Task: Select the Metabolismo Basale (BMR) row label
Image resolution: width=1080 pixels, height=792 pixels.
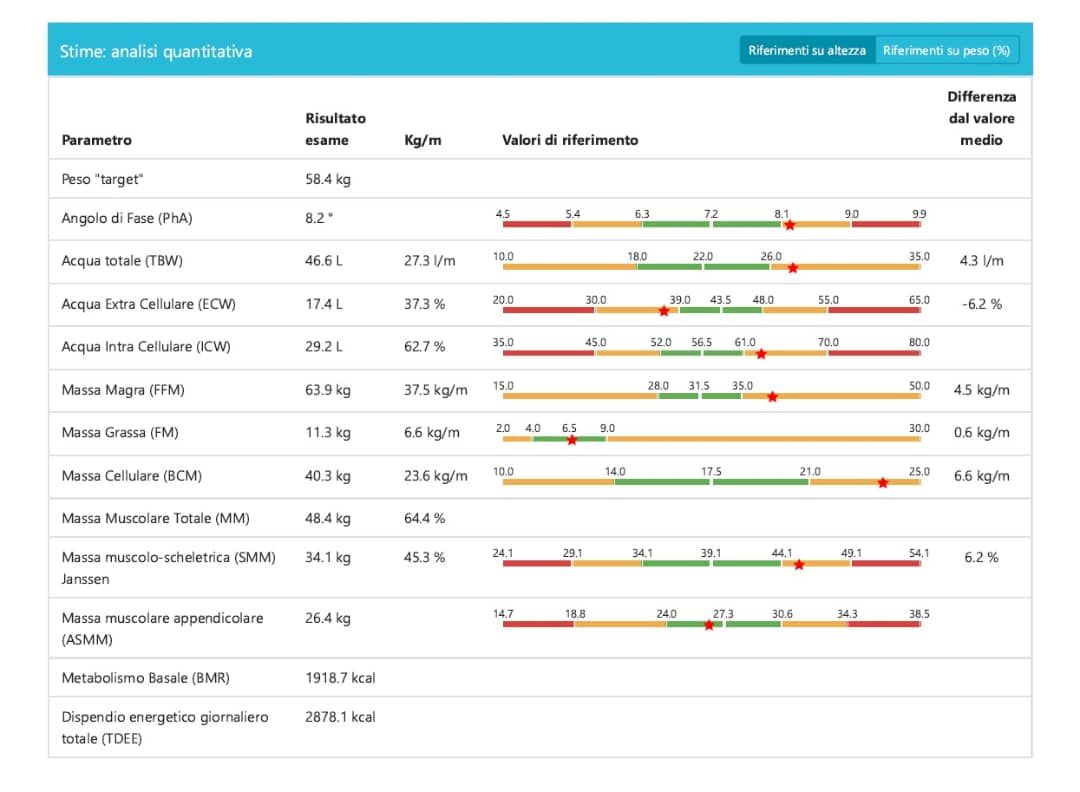Action: [x=145, y=678]
